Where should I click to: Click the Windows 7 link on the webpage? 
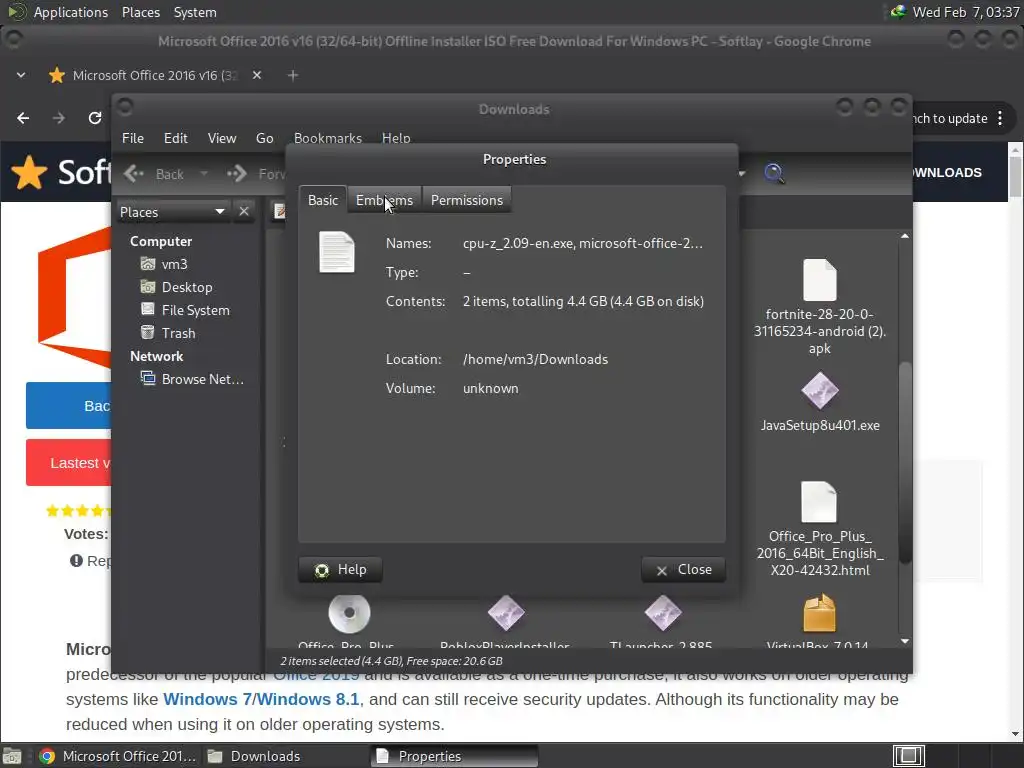tap(207, 699)
